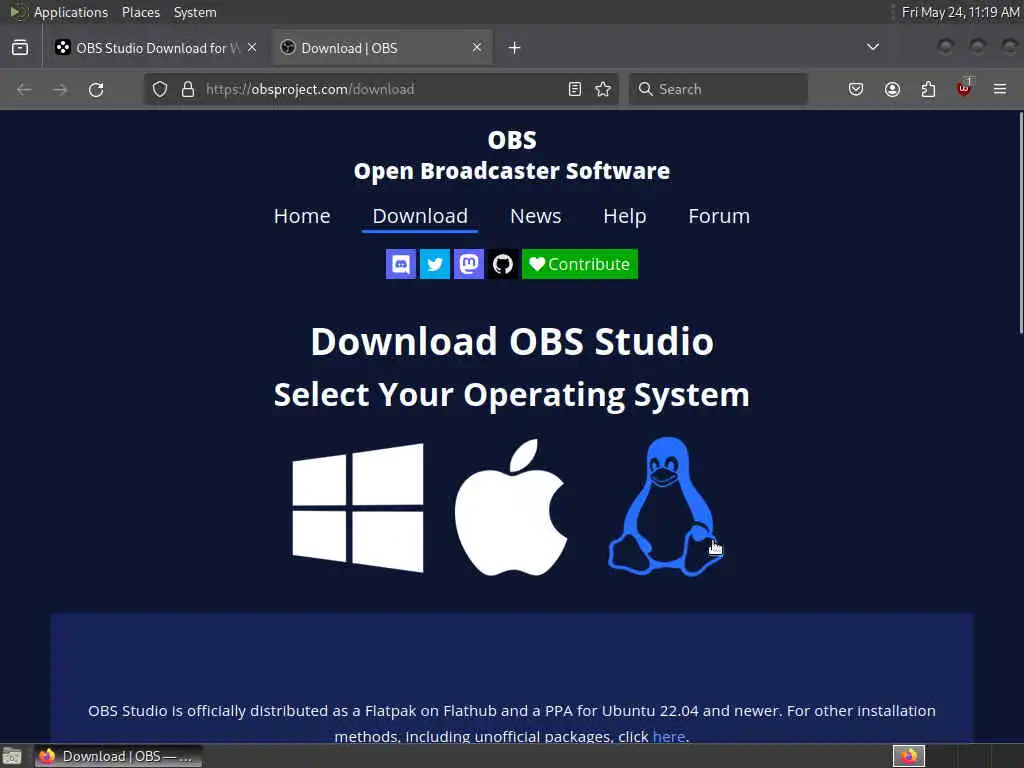This screenshot has height=768, width=1024.
Task: Click the page vertical scrollbar
Action: [x=1019, y=223]
